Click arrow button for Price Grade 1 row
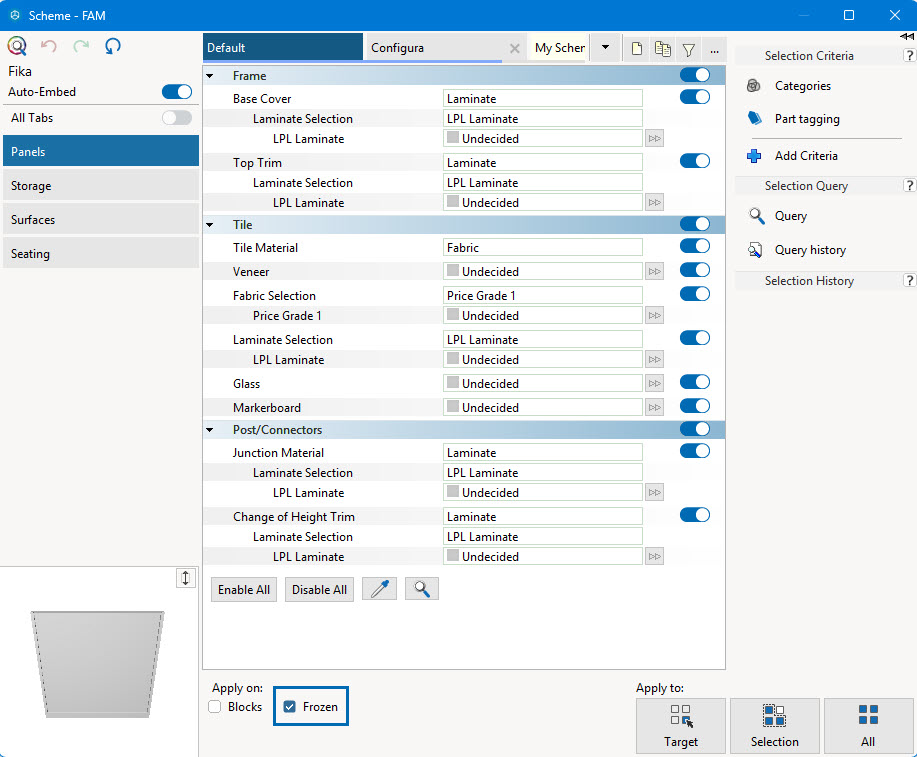The width and height of the screenshot is (917, 757). pos(654,316)
